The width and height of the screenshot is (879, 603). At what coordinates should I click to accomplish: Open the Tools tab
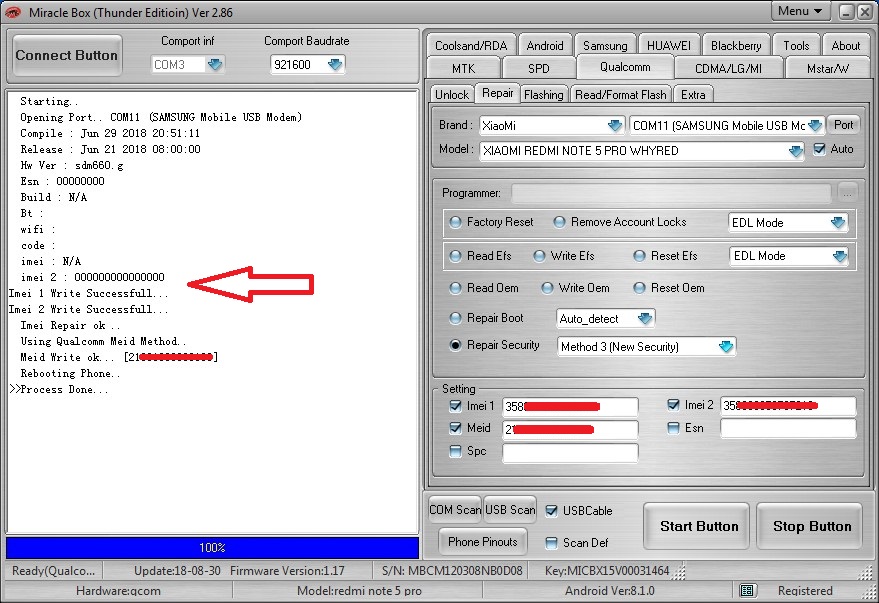click(x=796, y=45)
